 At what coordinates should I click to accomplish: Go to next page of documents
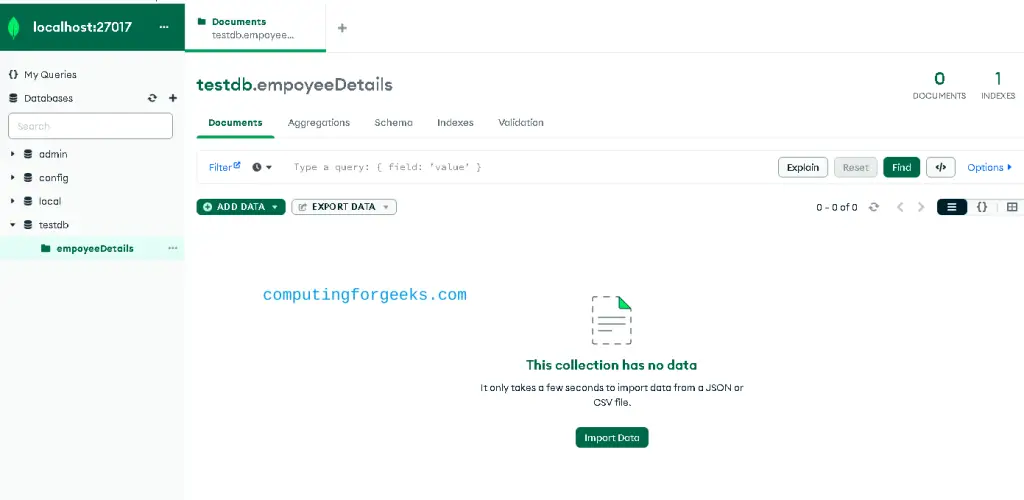921,207
